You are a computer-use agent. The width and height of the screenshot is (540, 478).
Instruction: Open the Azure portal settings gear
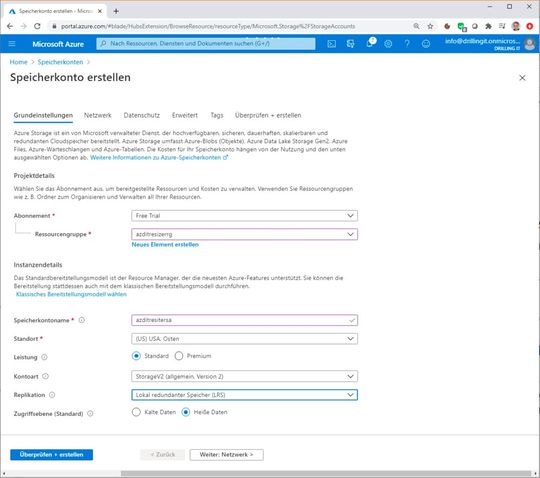(388, 44)
